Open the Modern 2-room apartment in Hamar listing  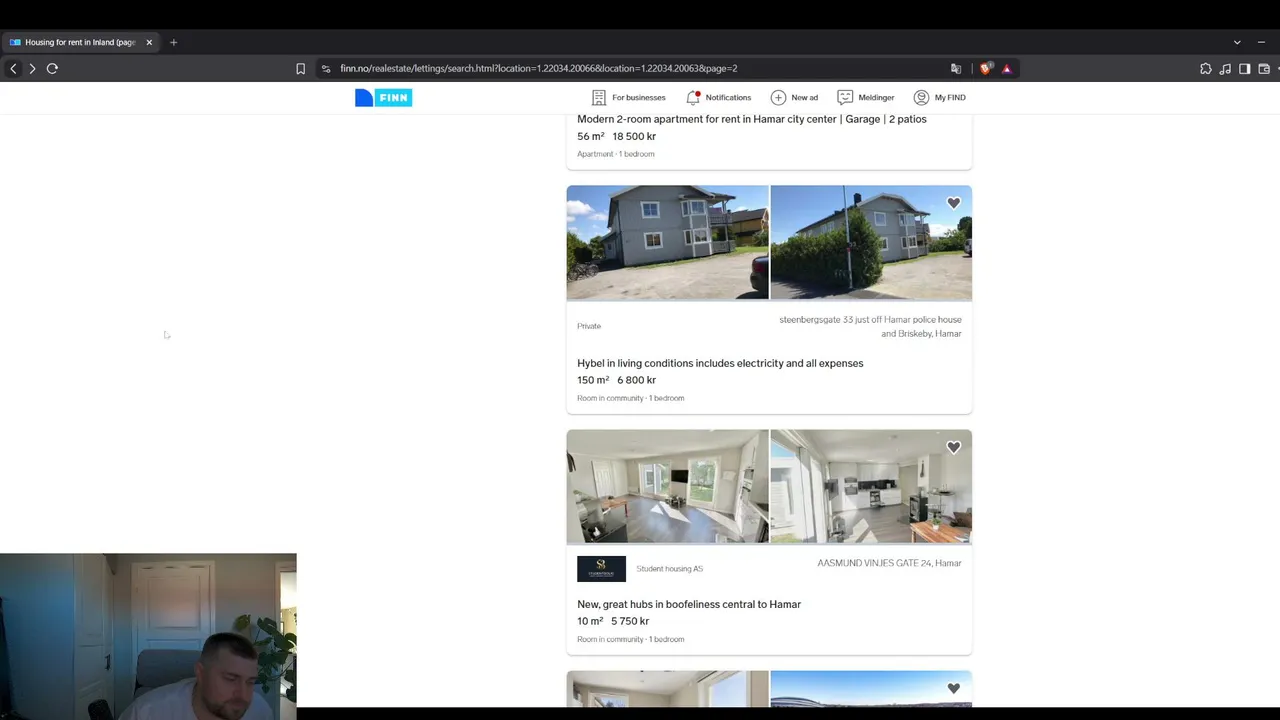[752, 119]
